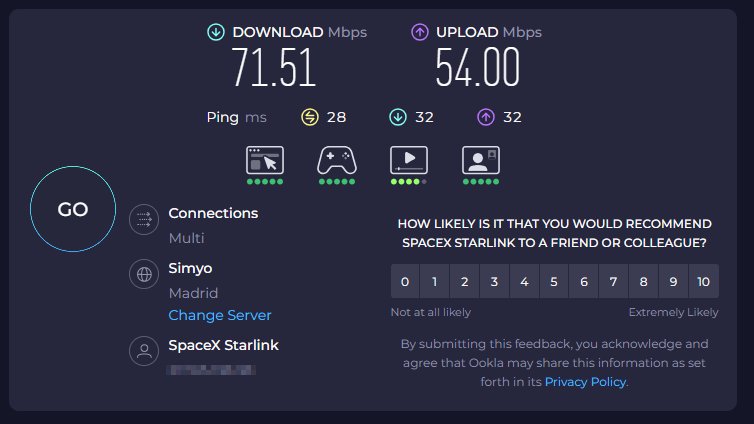Click the download ping latency icon
The width and height of the screenshot is (754, 424).
tap(398, 117)
